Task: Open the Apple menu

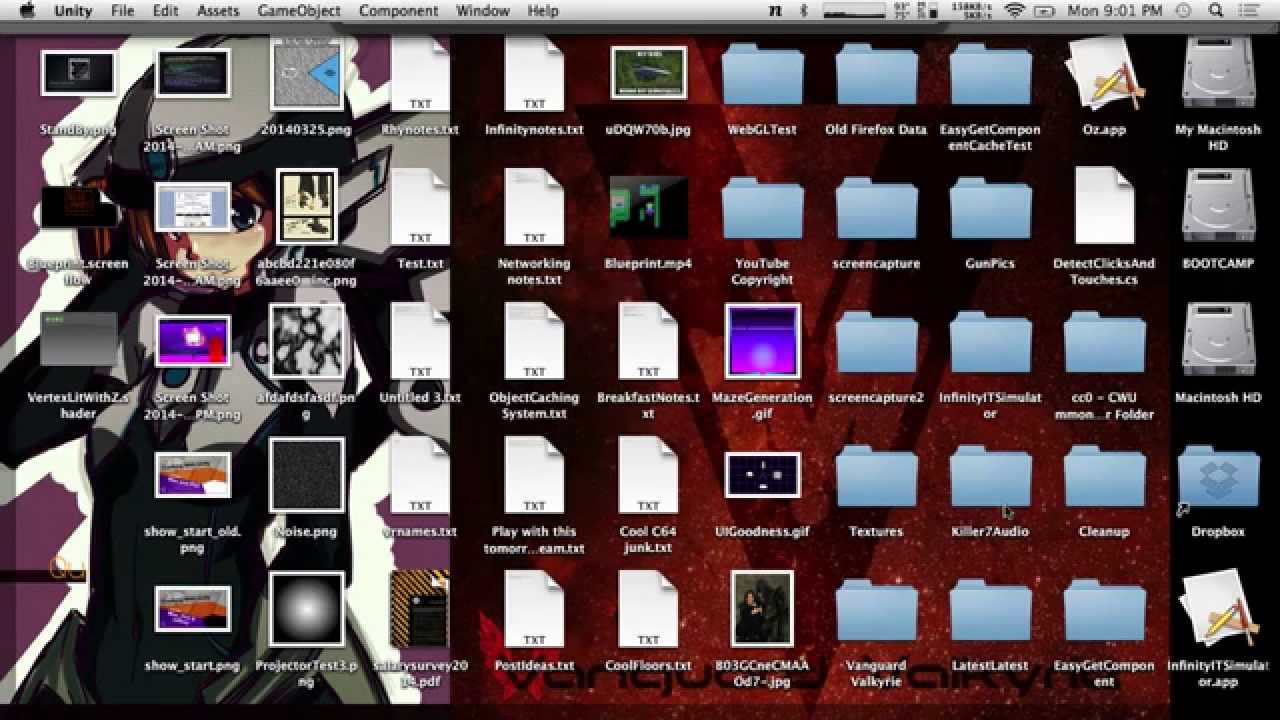Action: click(27, 11)
